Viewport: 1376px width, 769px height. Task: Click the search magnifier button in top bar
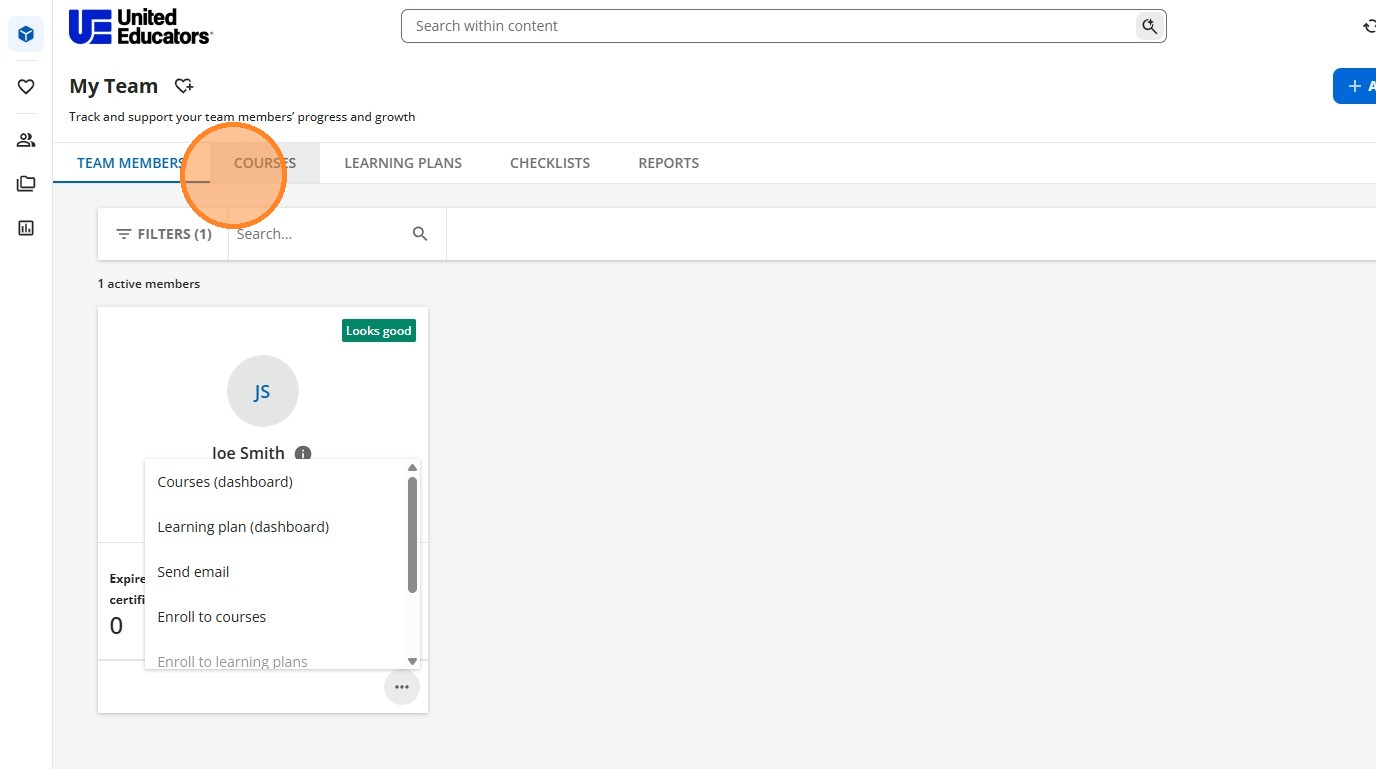pyautogui.click(x=1150, y=26)
